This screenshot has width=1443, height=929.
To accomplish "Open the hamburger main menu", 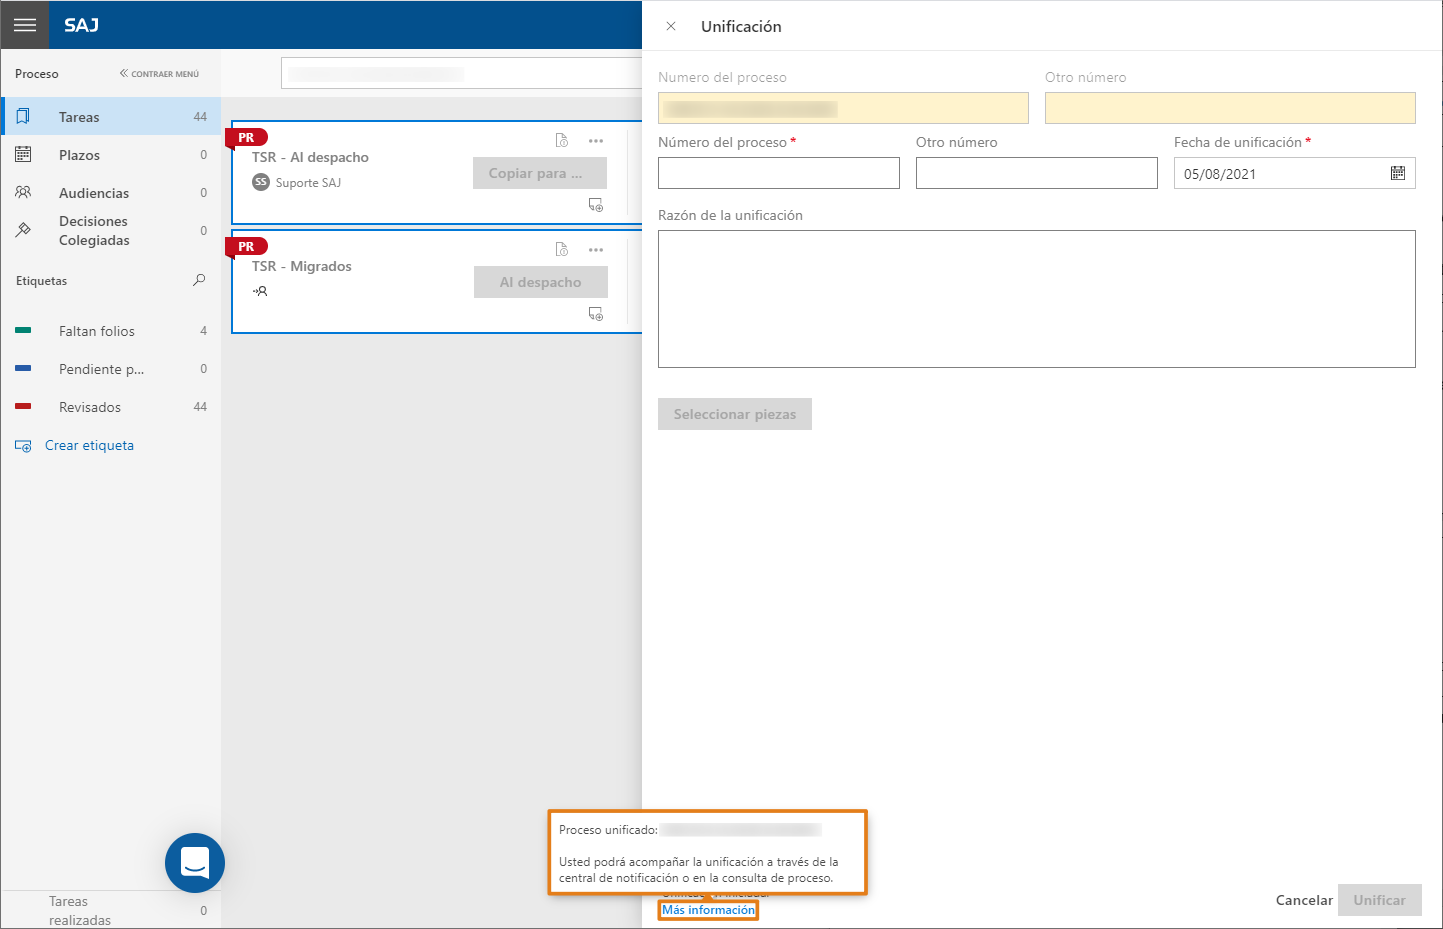I will 25,25.
